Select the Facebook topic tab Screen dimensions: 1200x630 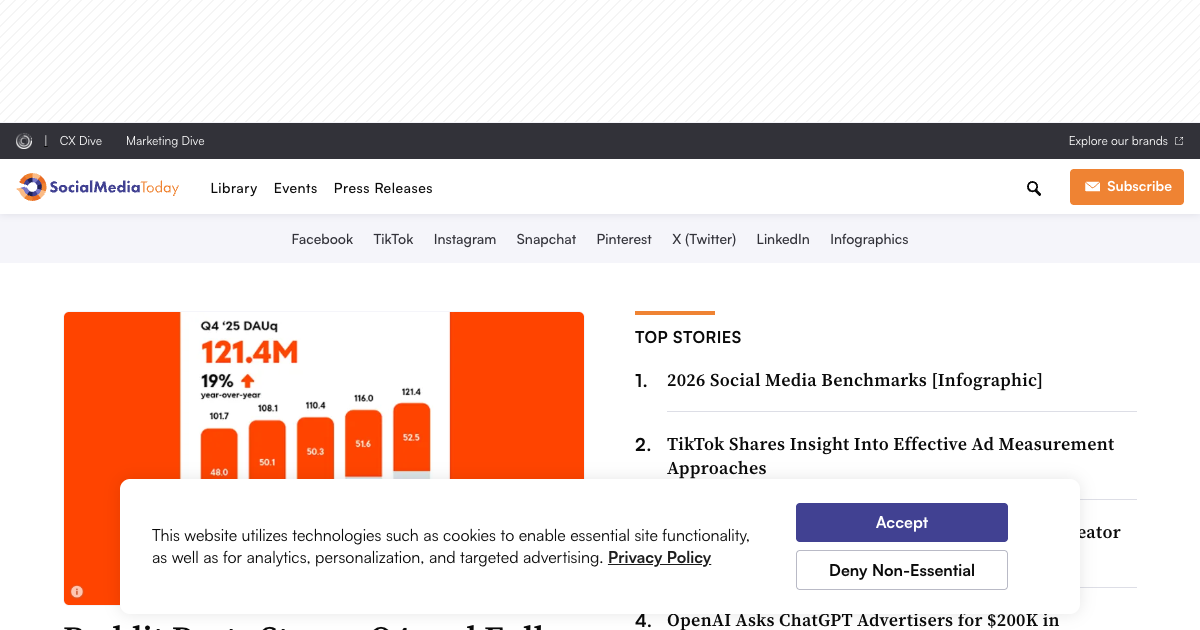click(x=322, y=239)
